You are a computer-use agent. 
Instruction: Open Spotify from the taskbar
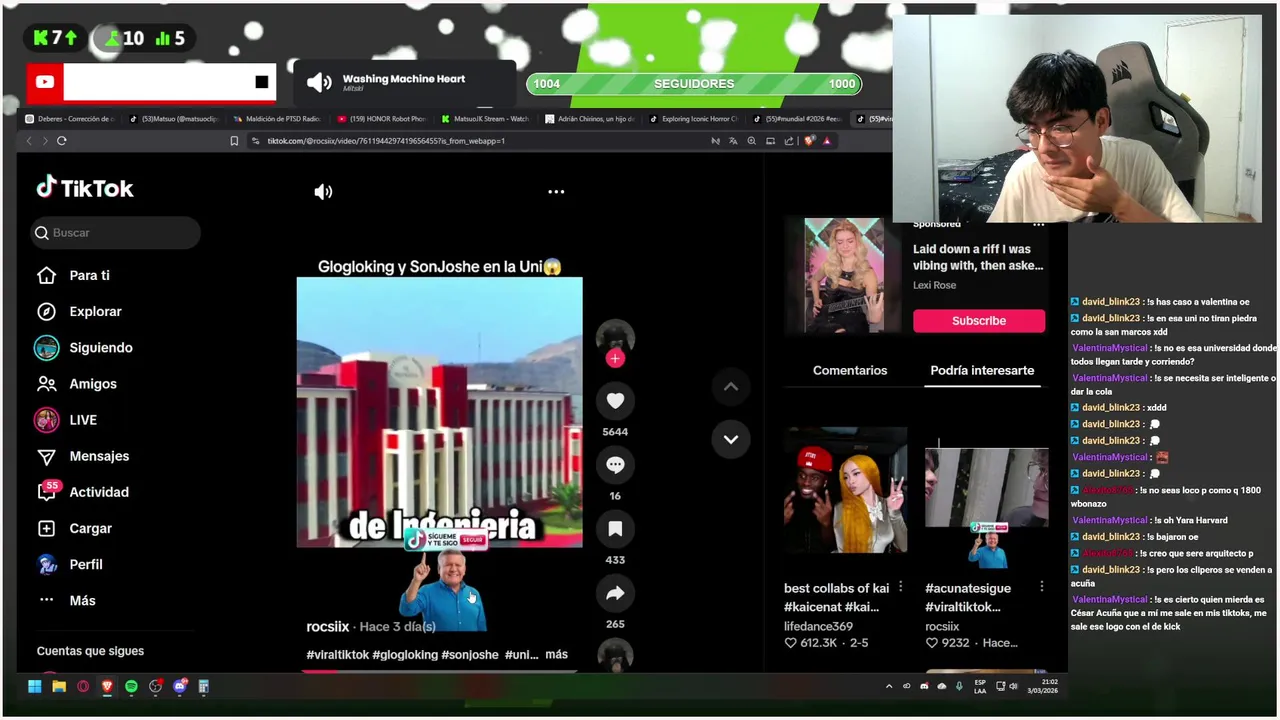tap(131, 686)
